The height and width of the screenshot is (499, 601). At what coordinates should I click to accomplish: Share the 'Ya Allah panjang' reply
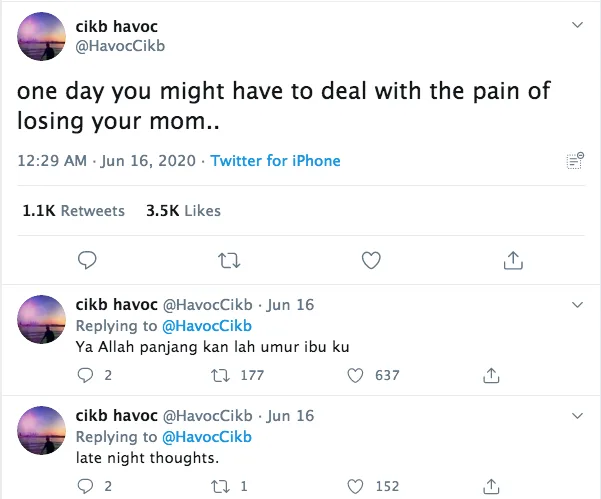point(491,375)
